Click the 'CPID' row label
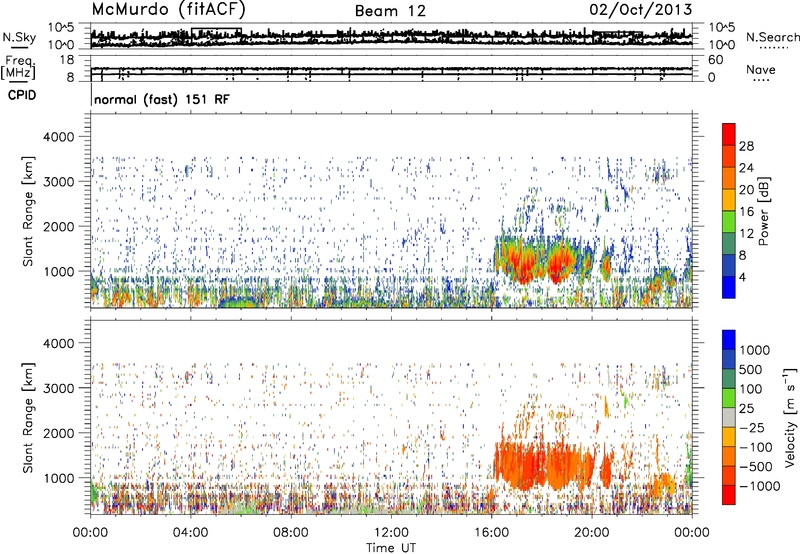 click(x=22, y=95)
